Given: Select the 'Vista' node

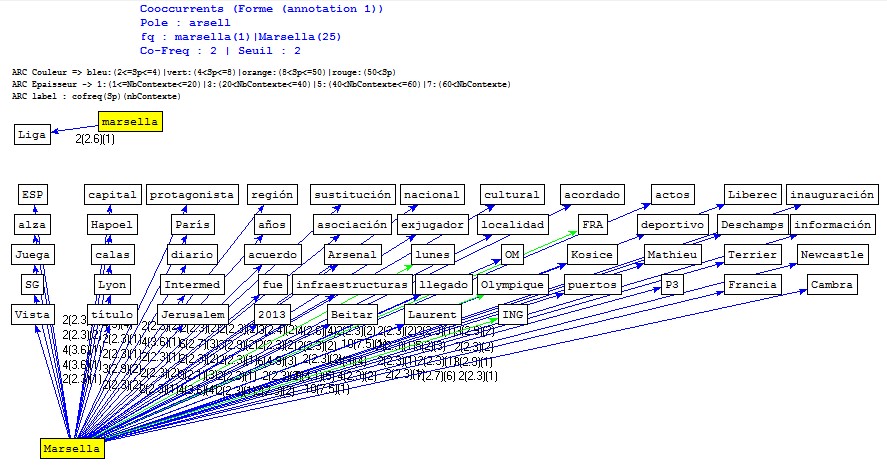Looking at the screenshot, I should point(32,314).
